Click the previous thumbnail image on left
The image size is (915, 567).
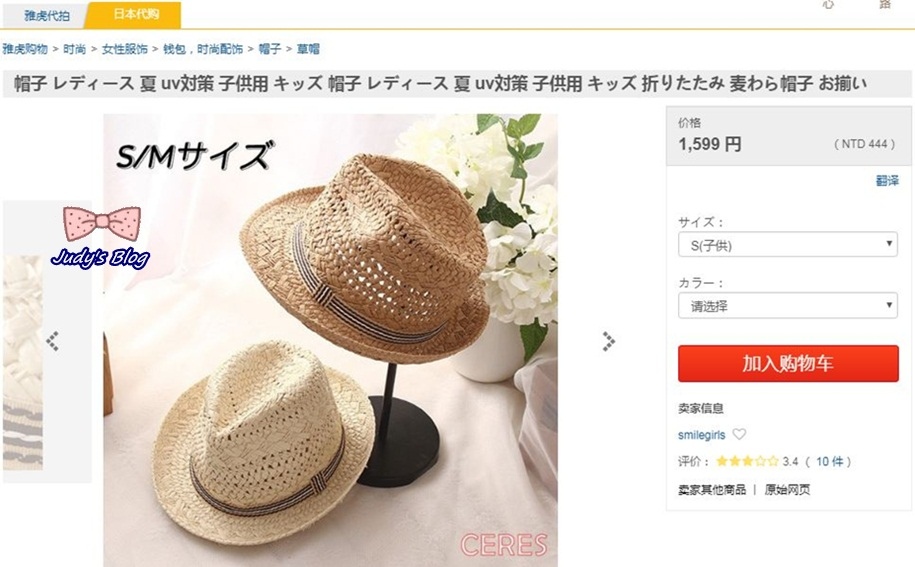point(23,362)
